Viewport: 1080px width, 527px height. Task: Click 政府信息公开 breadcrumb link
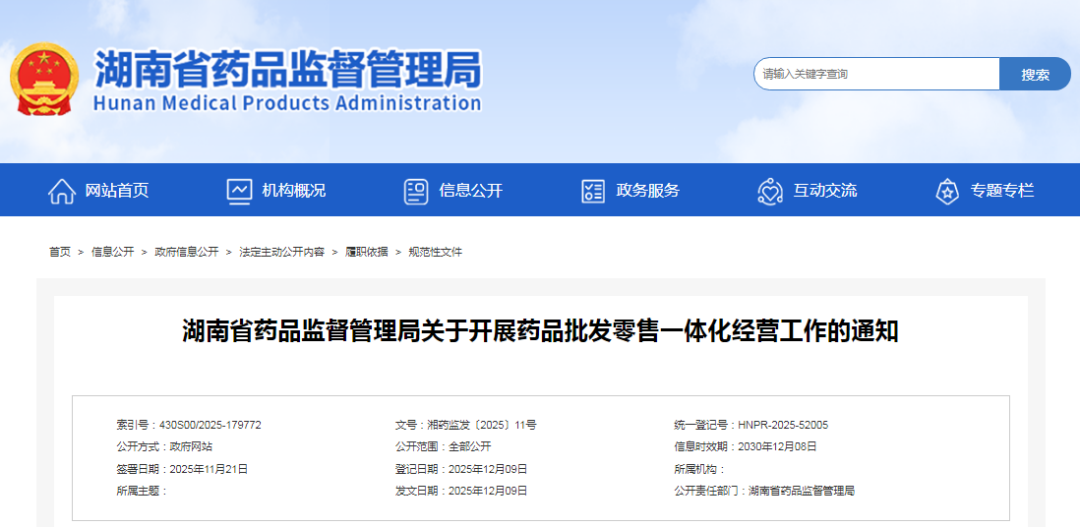click(186, 252)
